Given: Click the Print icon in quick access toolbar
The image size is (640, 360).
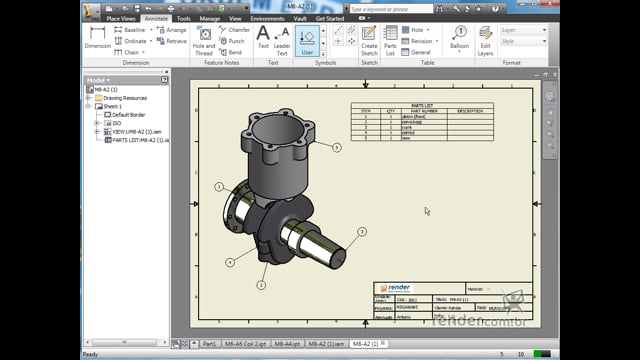Looking at the screenshot, I should 171,8.
